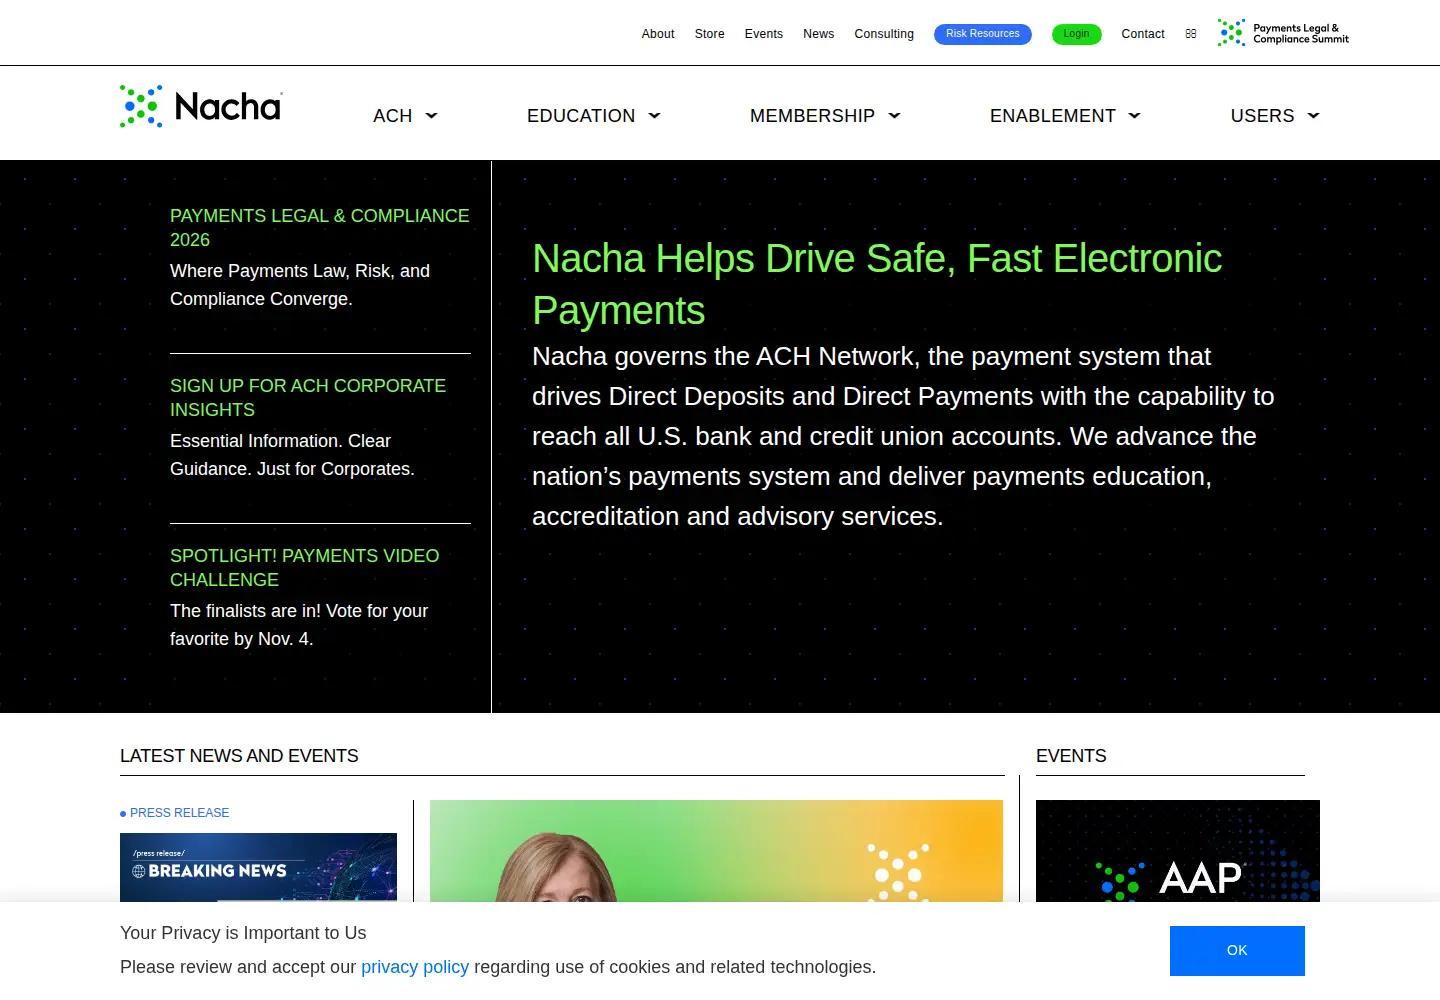Open the About link in top bar

(x=658, y=34)
